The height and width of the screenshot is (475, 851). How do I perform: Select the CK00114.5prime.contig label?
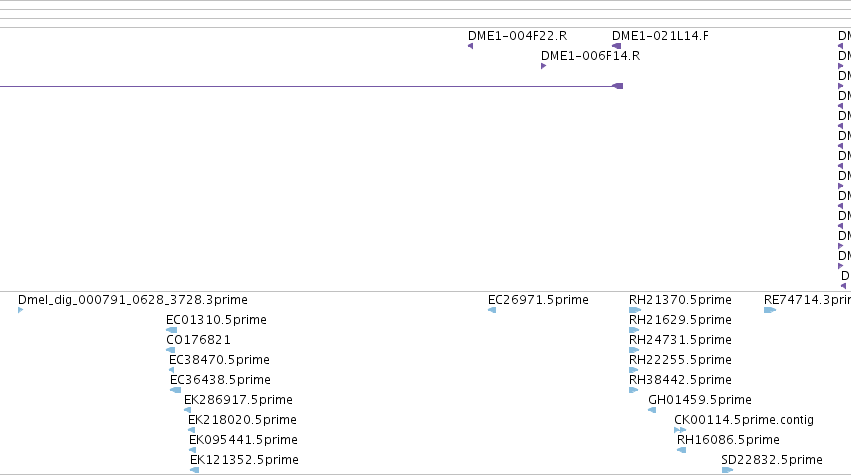click(744, 420)
